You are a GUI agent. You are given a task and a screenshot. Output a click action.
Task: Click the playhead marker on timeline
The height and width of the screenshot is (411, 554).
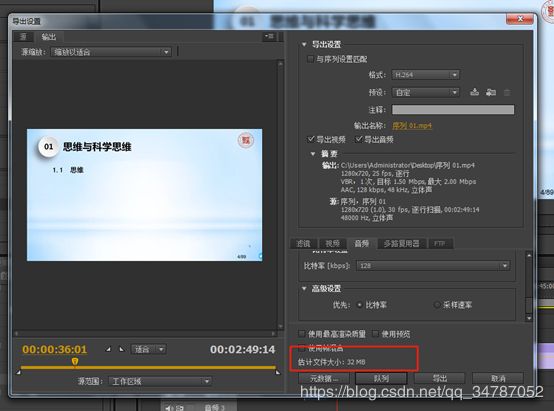click(x=75, y=361)
